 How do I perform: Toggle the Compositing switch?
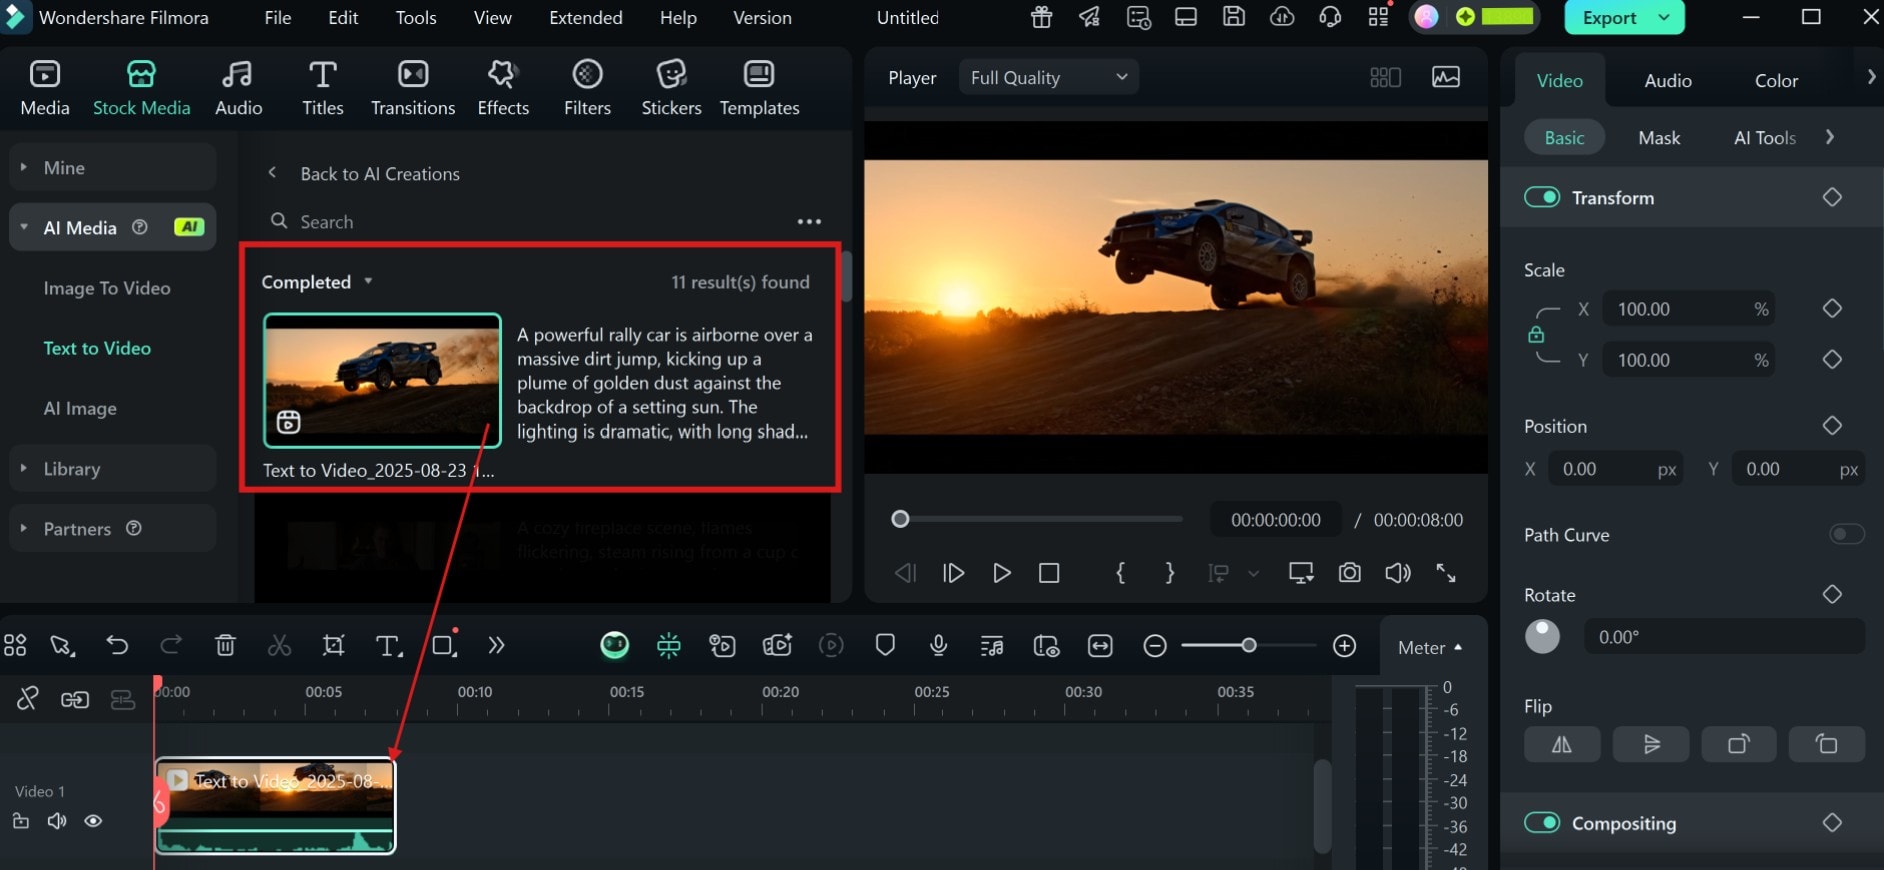(1541, 822)
